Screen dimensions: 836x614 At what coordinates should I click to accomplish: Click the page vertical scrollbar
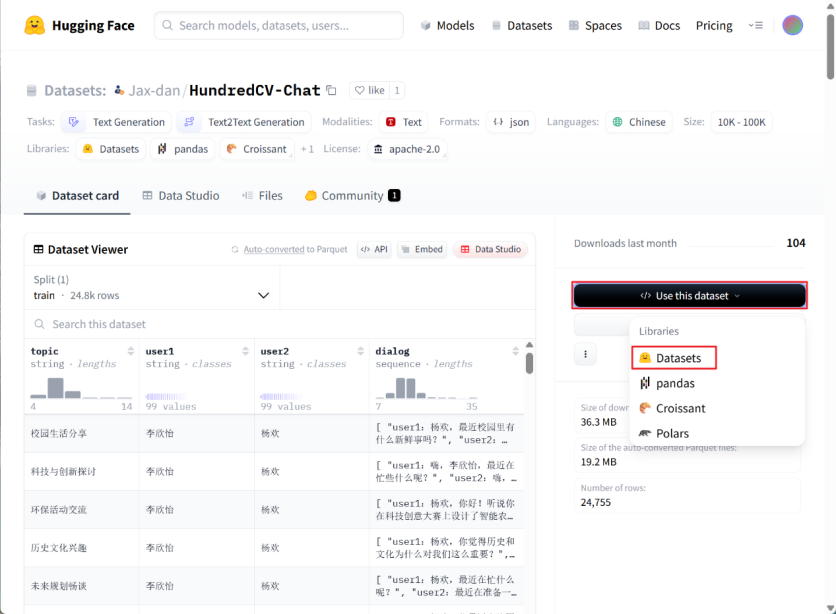pyautogui.click(x=830, y=48)
